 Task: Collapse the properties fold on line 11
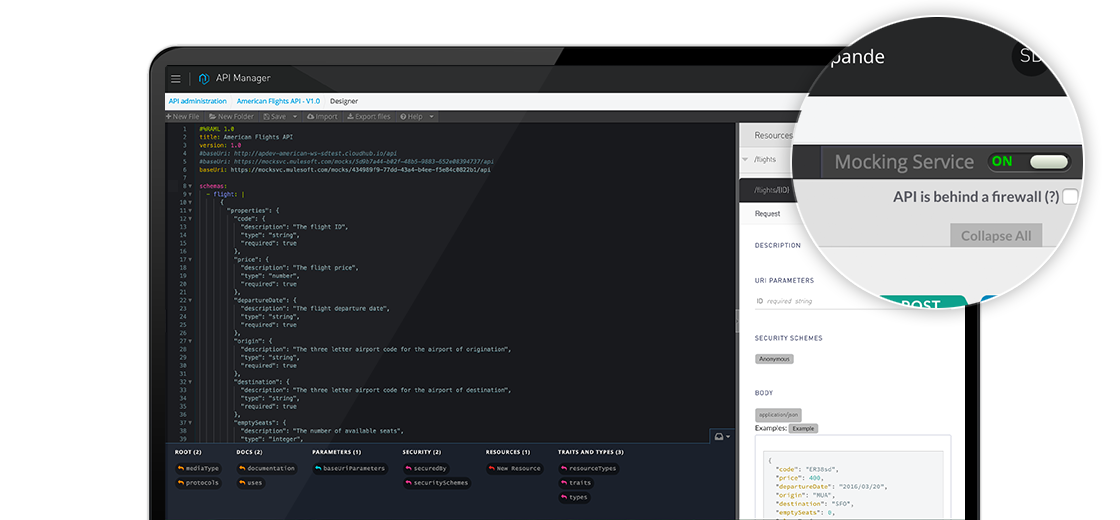point(191,211)
